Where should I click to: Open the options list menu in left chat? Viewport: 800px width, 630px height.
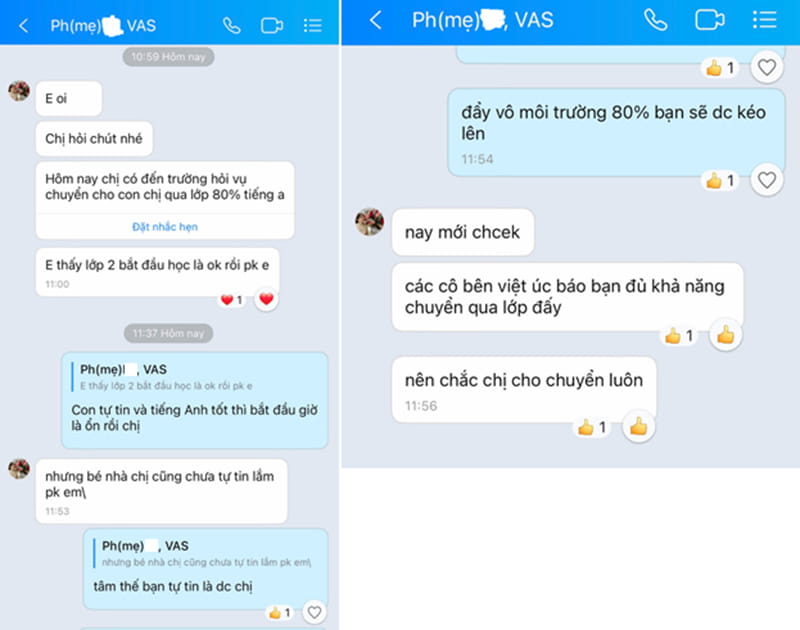coord(312,26)
